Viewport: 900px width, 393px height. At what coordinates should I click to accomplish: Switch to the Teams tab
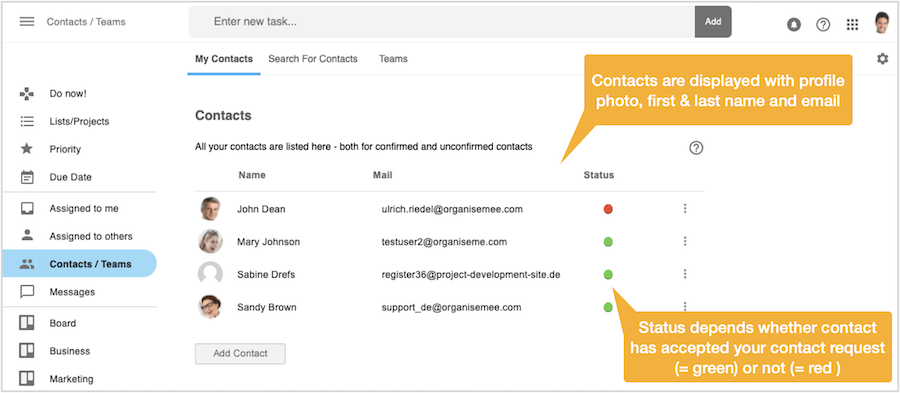coord(393,59)
